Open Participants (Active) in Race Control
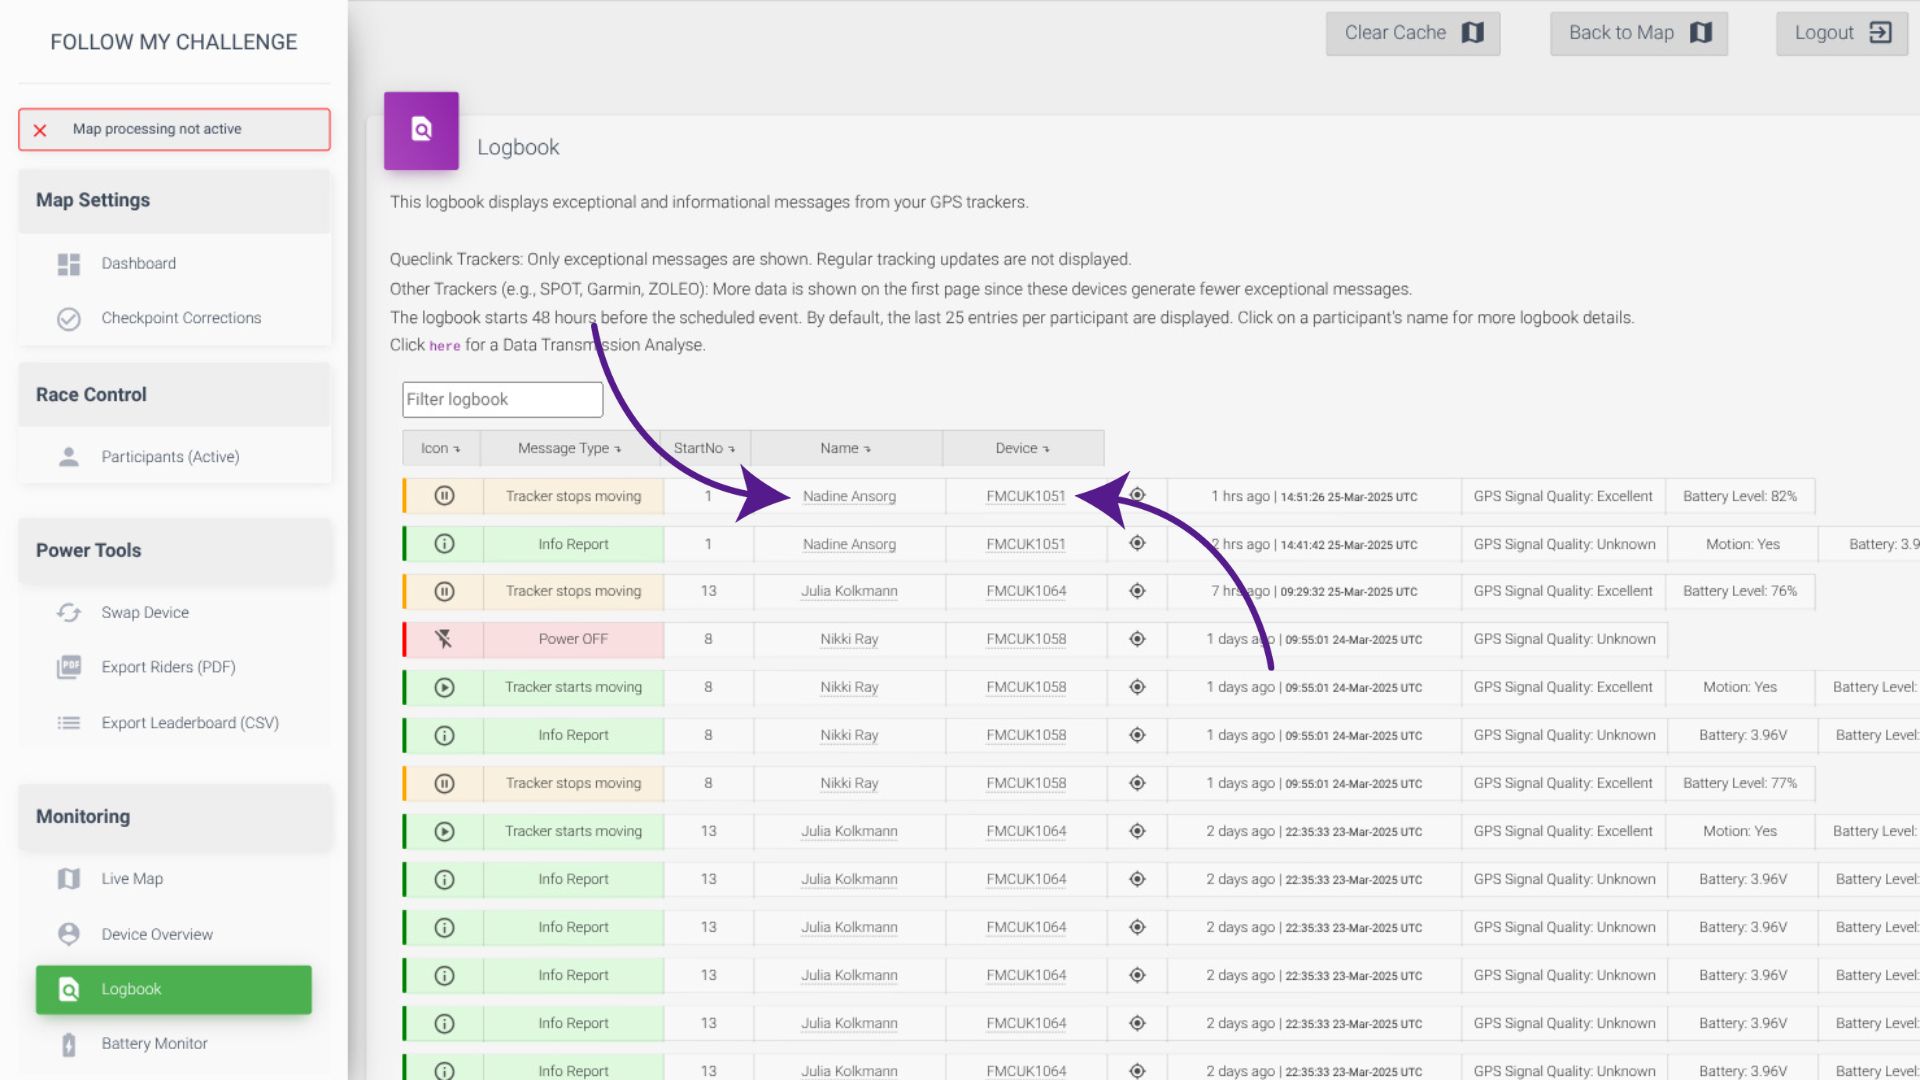Viewport: 1920px width, 1080px height. pos(170,457)
